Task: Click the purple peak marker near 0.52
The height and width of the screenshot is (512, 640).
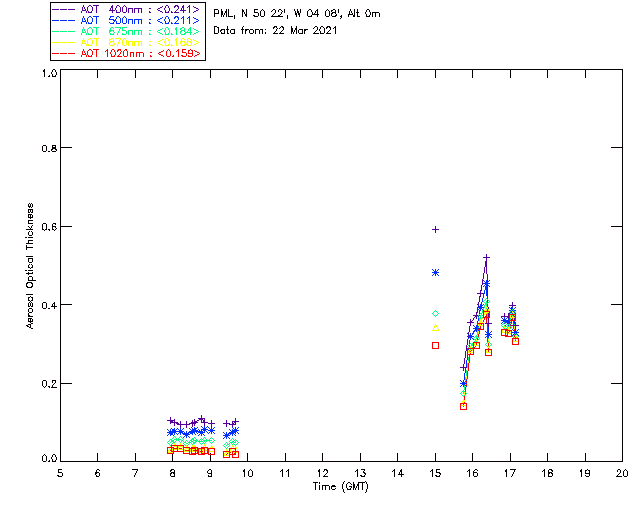Action: point(486,257)
